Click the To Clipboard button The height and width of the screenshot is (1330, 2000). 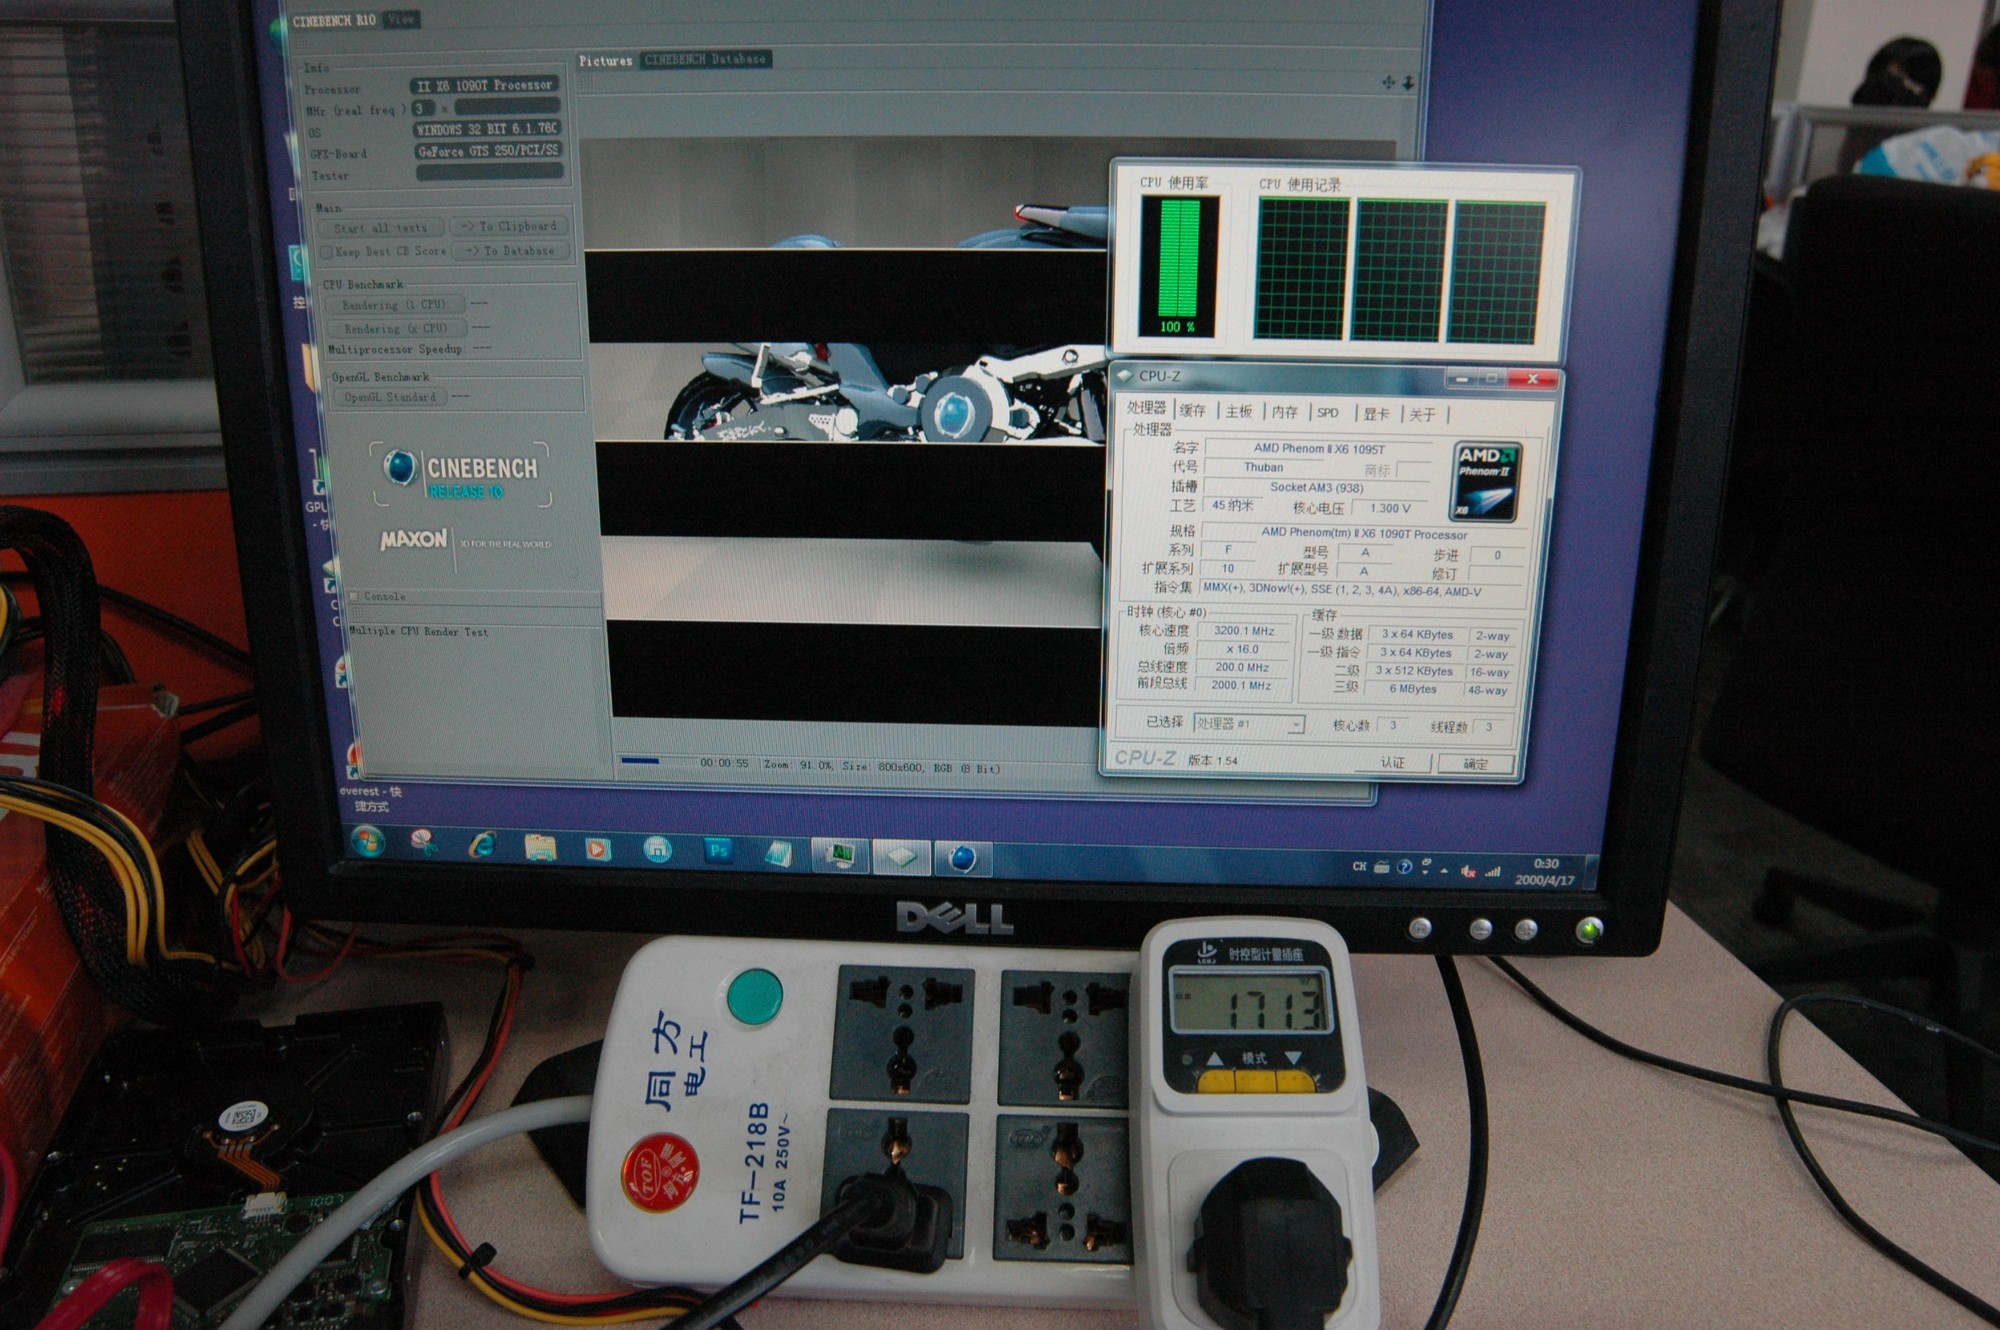point(510,227)
